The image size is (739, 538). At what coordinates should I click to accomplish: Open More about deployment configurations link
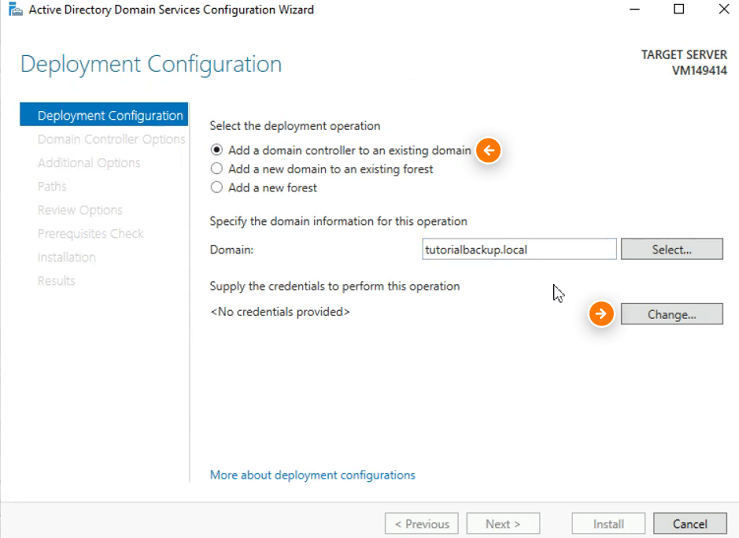click(x=312, y=475)
